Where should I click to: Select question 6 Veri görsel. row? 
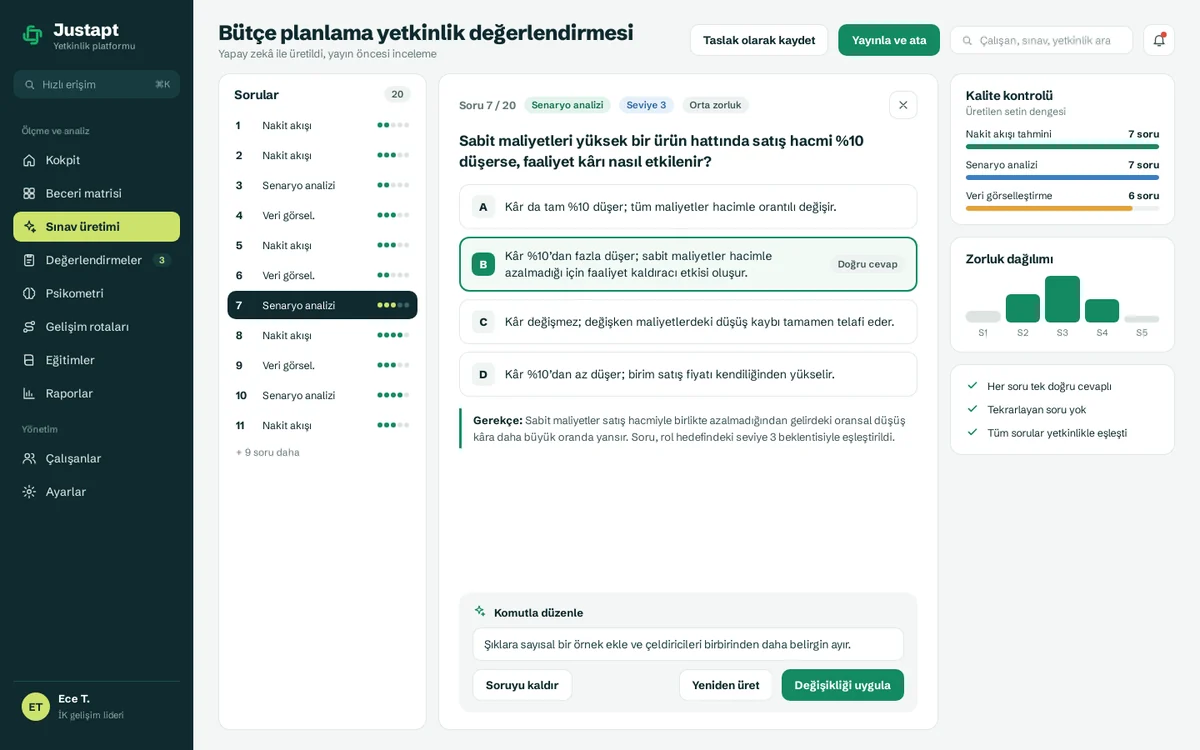pyautogui.click(x=322, y=275)
